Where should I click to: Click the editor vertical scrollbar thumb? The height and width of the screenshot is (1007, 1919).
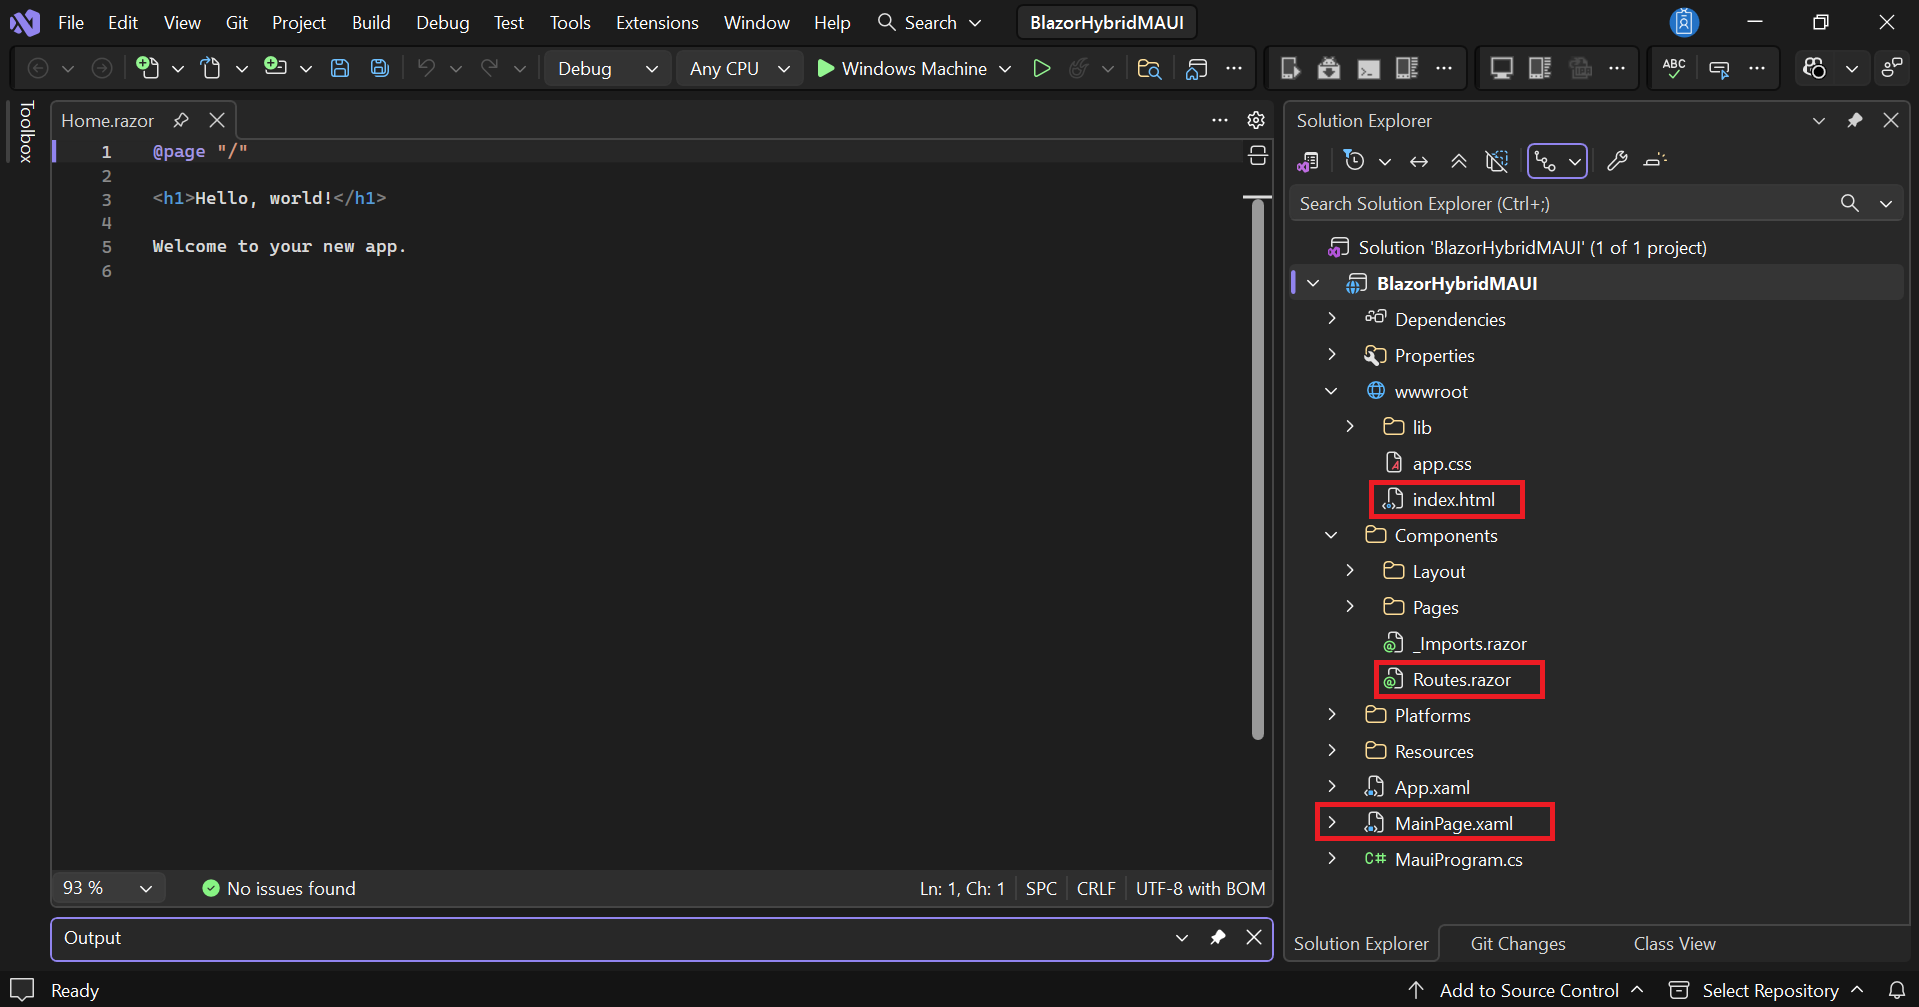click(x=1258, y=470)
